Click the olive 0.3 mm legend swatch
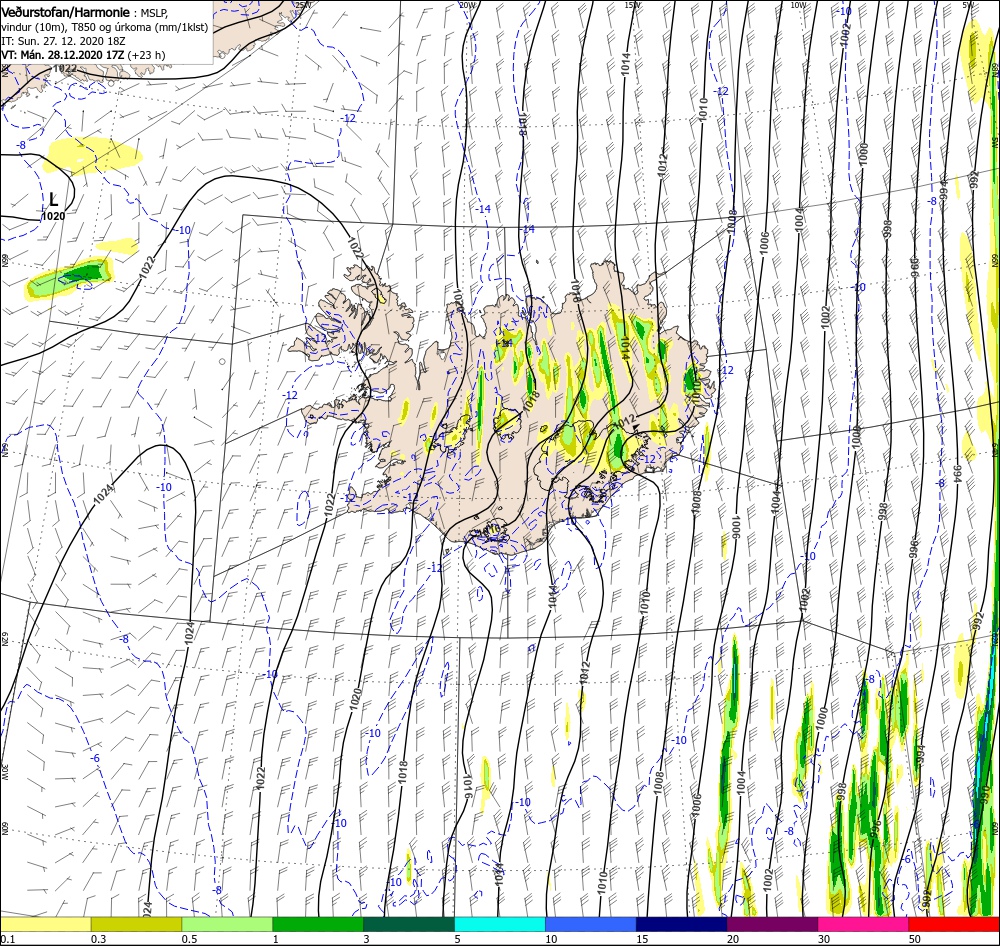 (x=136, y=924)
